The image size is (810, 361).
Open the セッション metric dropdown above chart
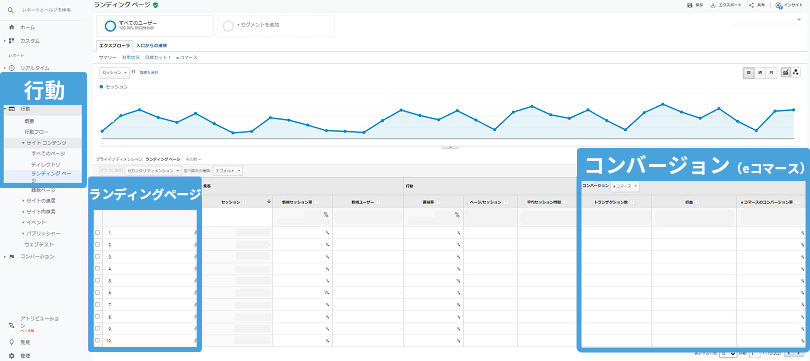114,73
